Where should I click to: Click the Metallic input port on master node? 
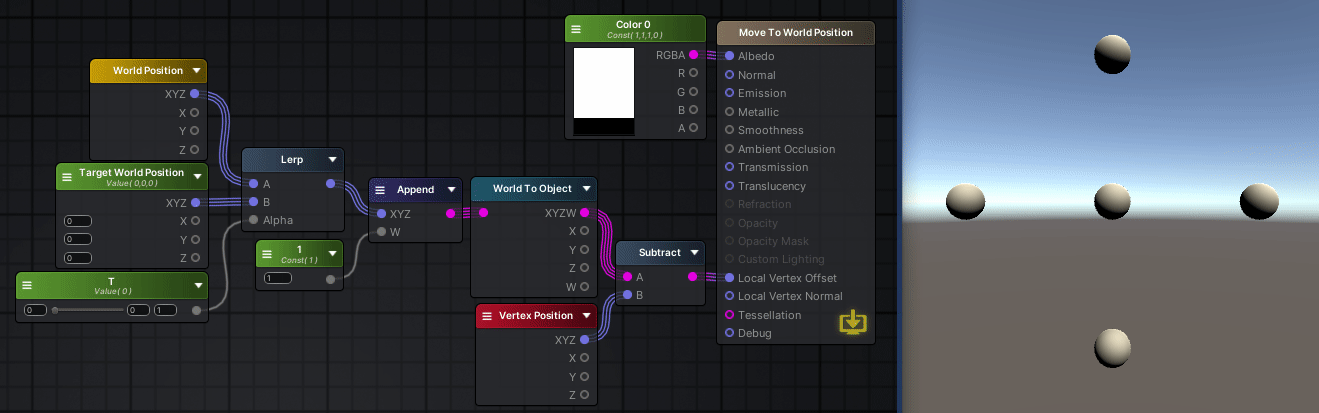coord(730,112)
